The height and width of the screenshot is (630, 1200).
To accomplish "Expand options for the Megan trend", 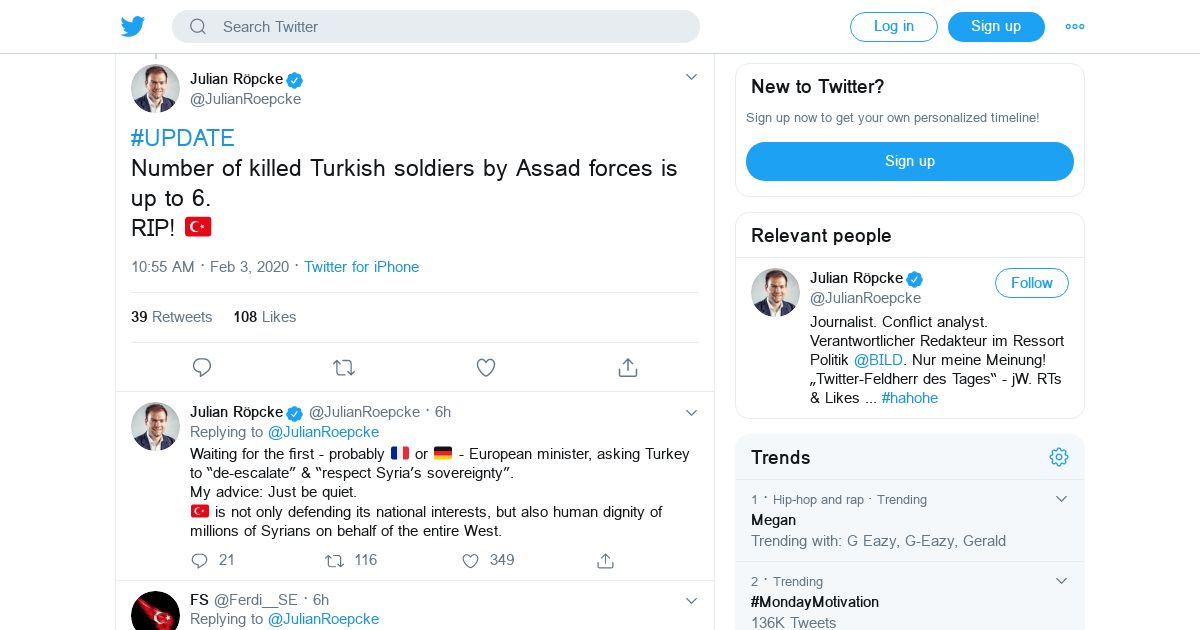I will coord(1061,499).
